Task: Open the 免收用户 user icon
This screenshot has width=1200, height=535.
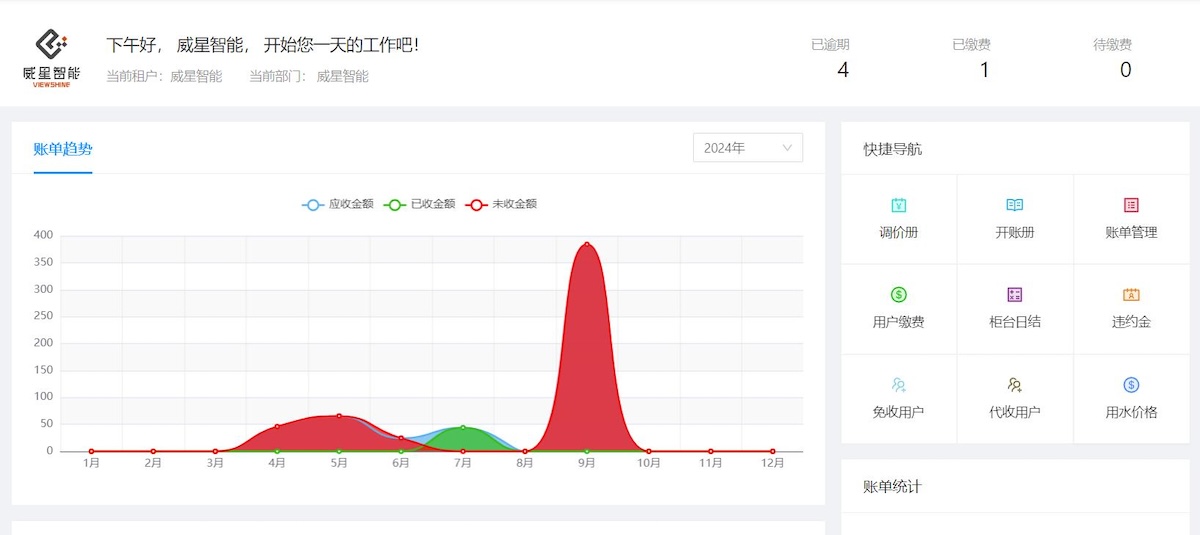Action: pos(898,384)
